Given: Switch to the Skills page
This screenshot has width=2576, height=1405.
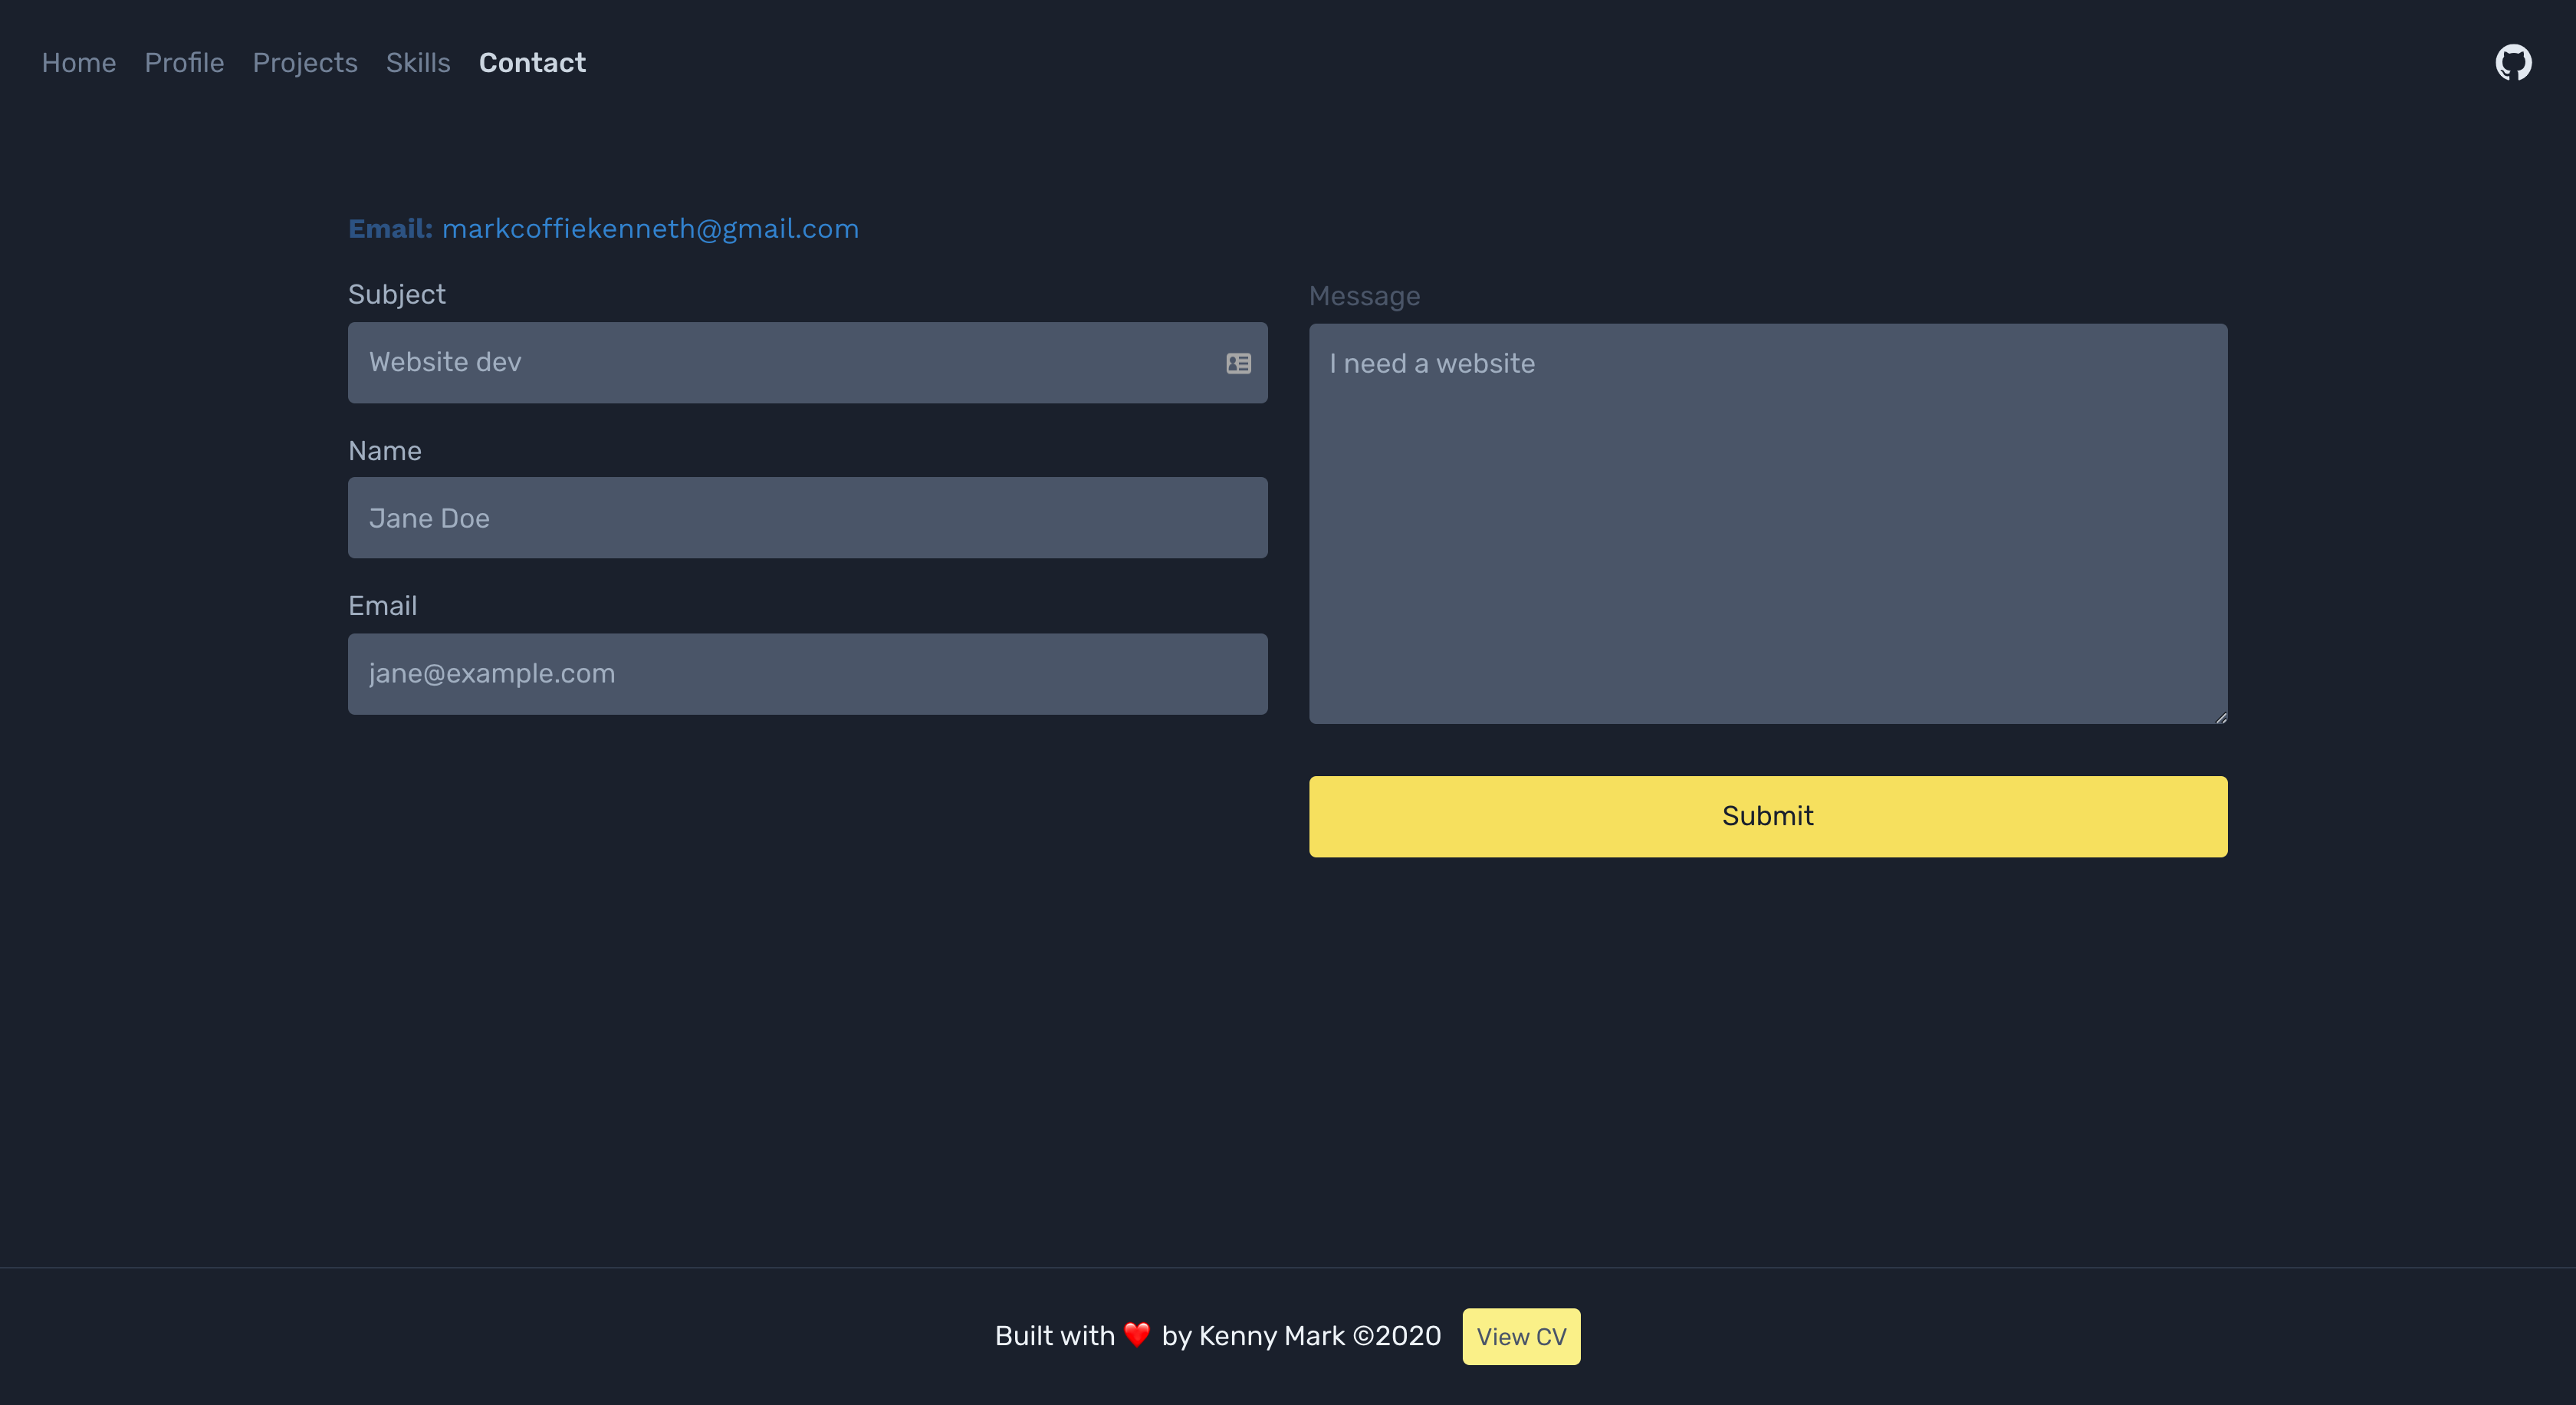Looking at the screenshot, I should pyautogui.click(x=418, y=63).
